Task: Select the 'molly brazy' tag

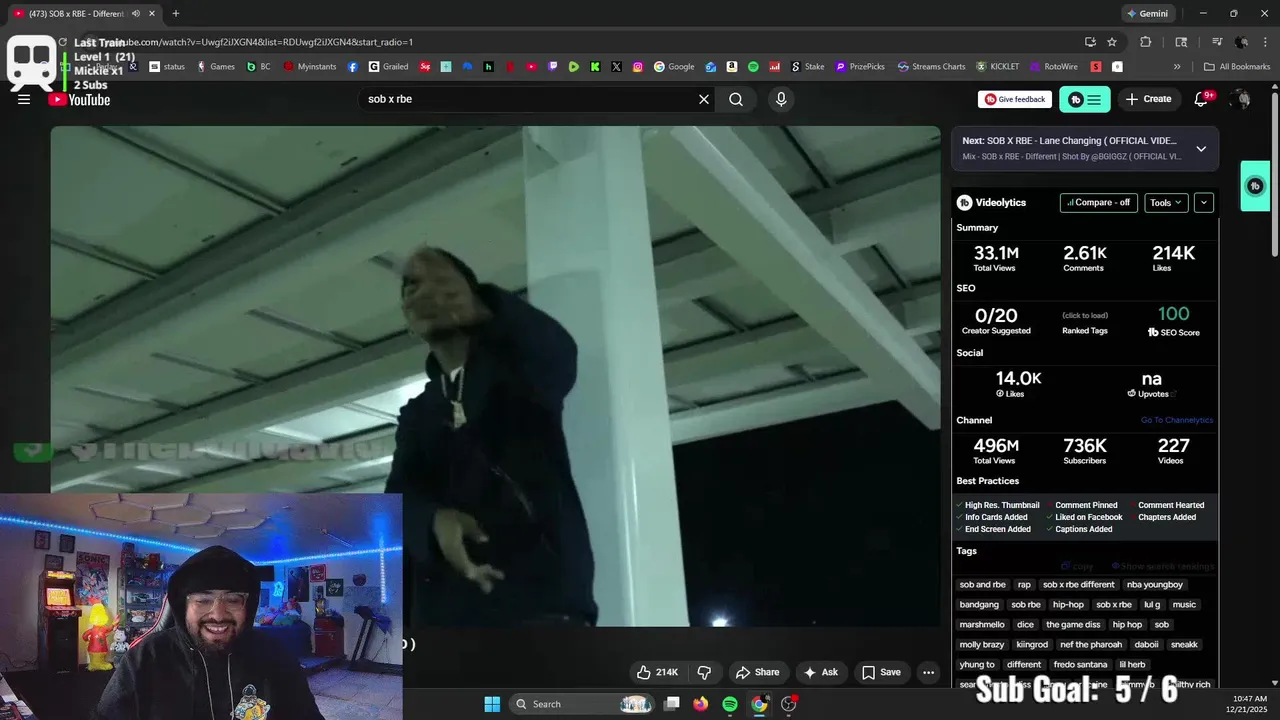Action: pyautogui.click(x=982, y=645)
